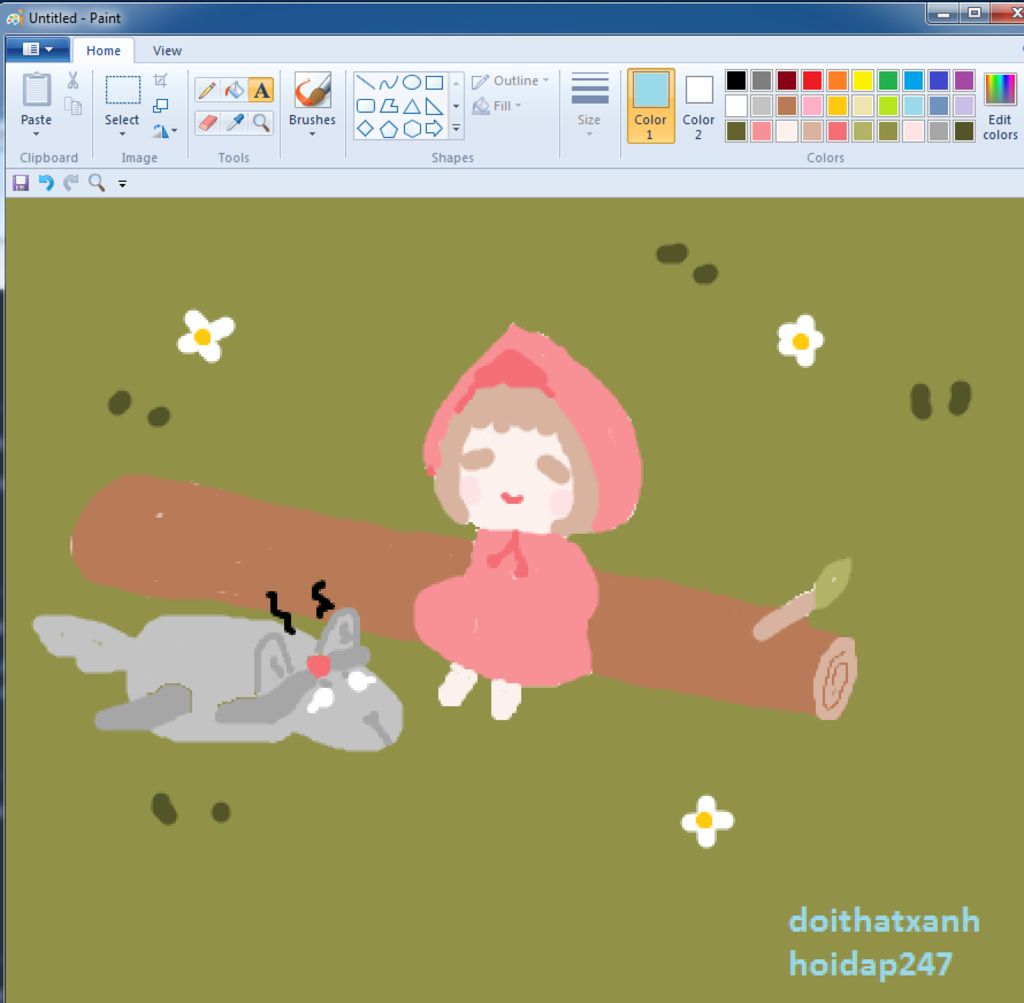
Task: Activate the Color 2 button
Action: pos(698,106)
